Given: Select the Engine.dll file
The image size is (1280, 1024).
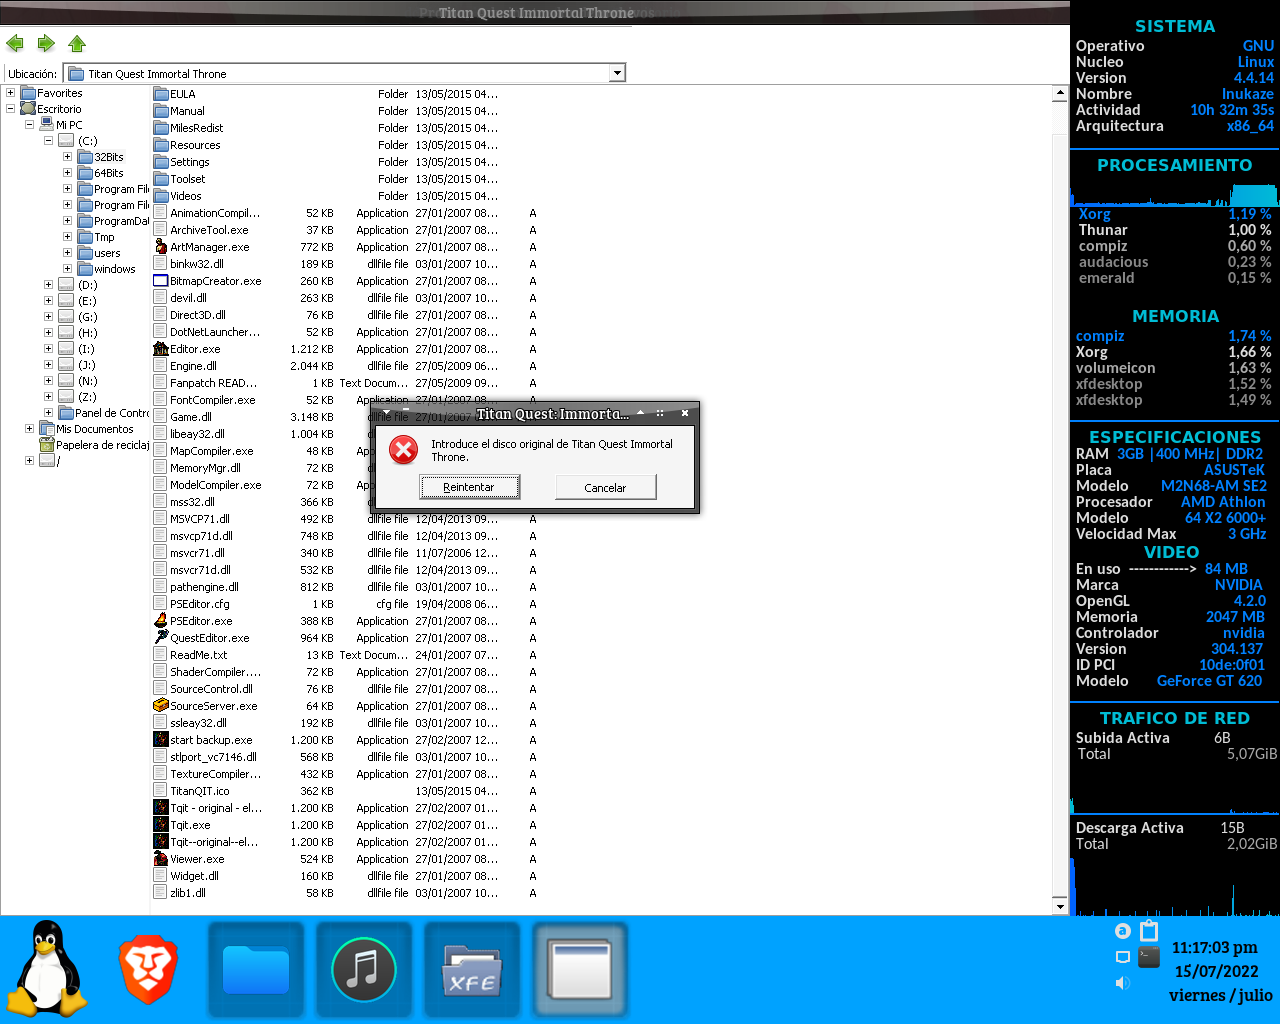Looking at the screenshot, I should (x=193, y=366).
